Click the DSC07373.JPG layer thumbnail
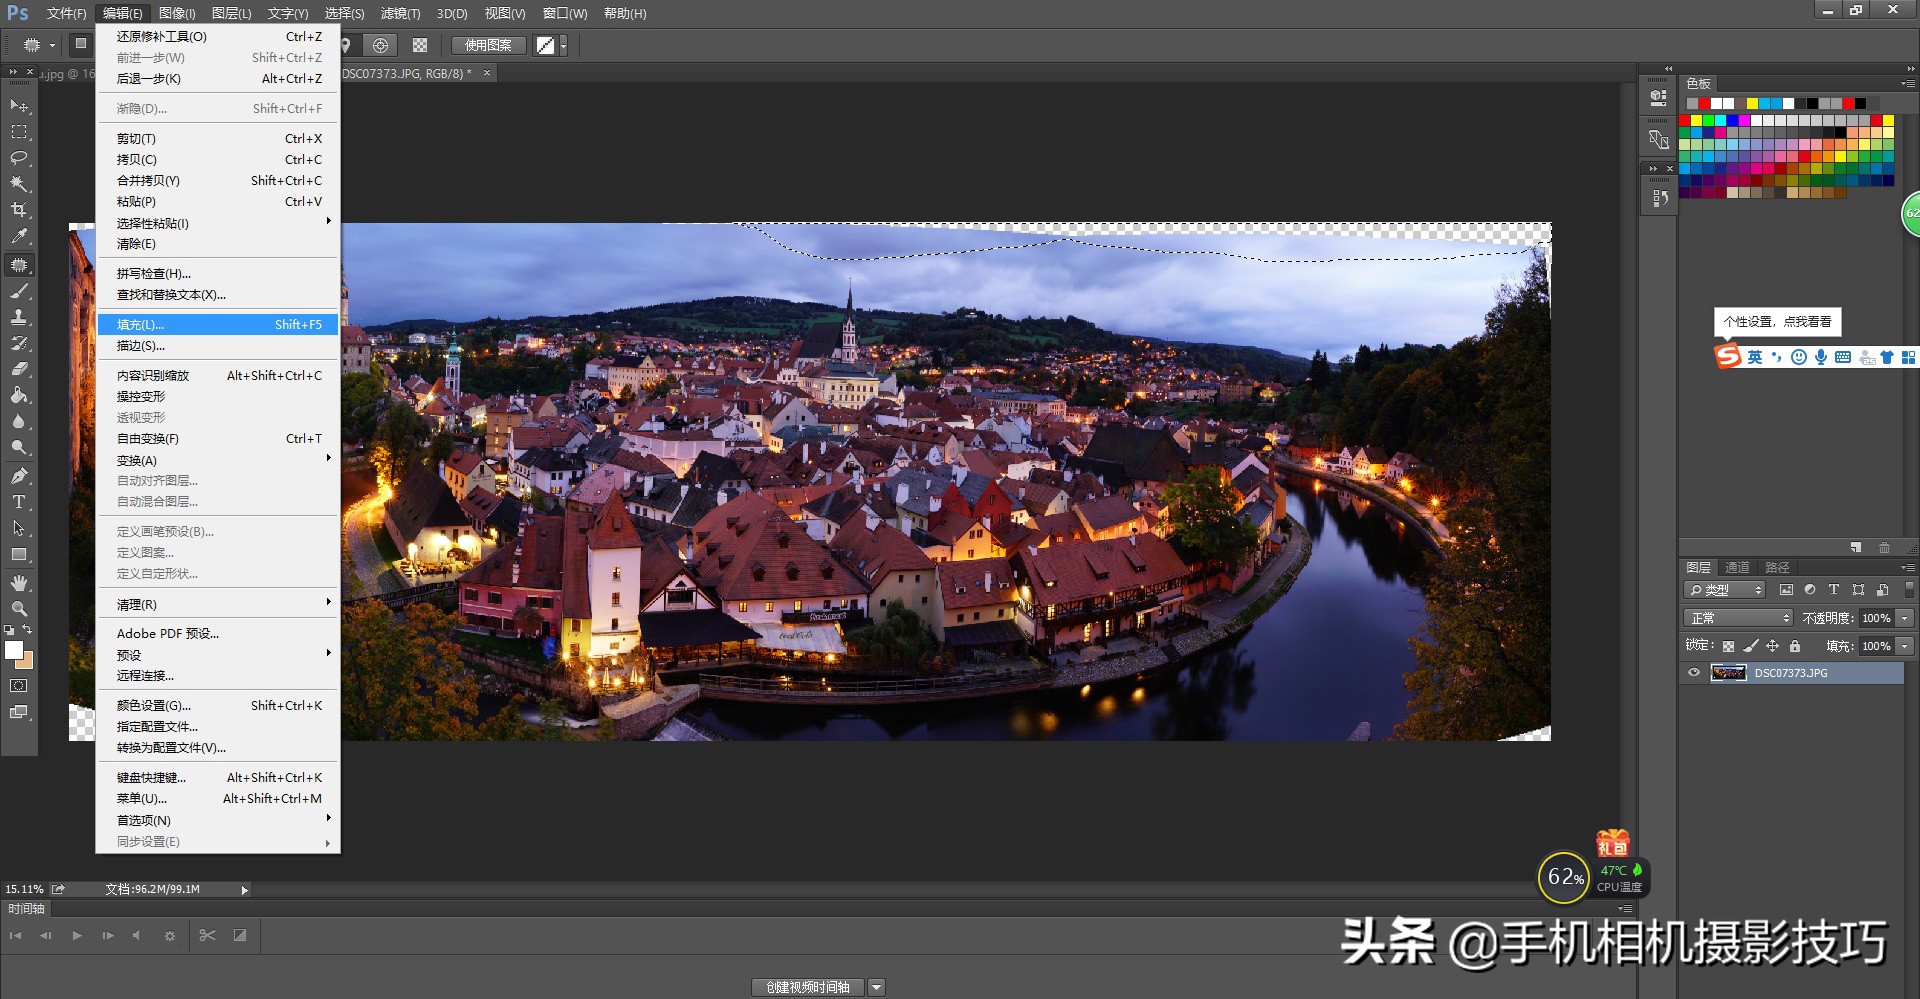This screenshot has width=1920, height=999. click(1728, 673)
